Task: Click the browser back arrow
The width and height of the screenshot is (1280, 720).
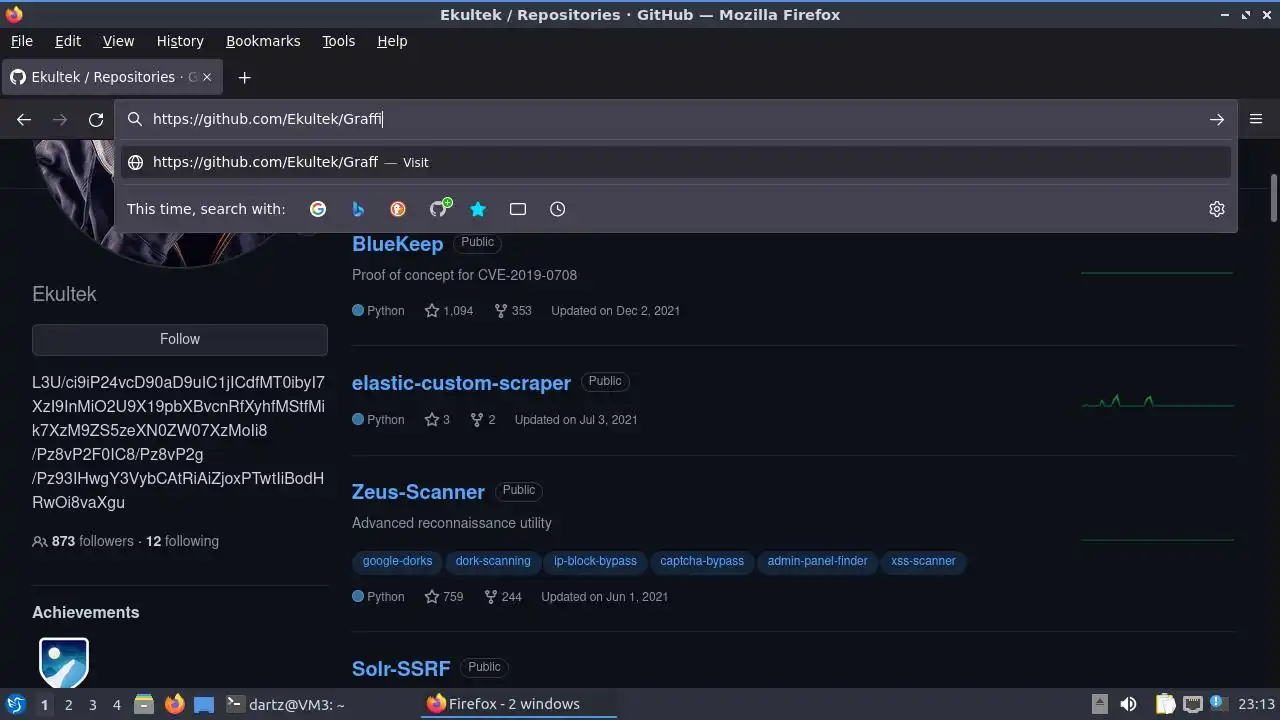Action: click(x=24, y=119)
